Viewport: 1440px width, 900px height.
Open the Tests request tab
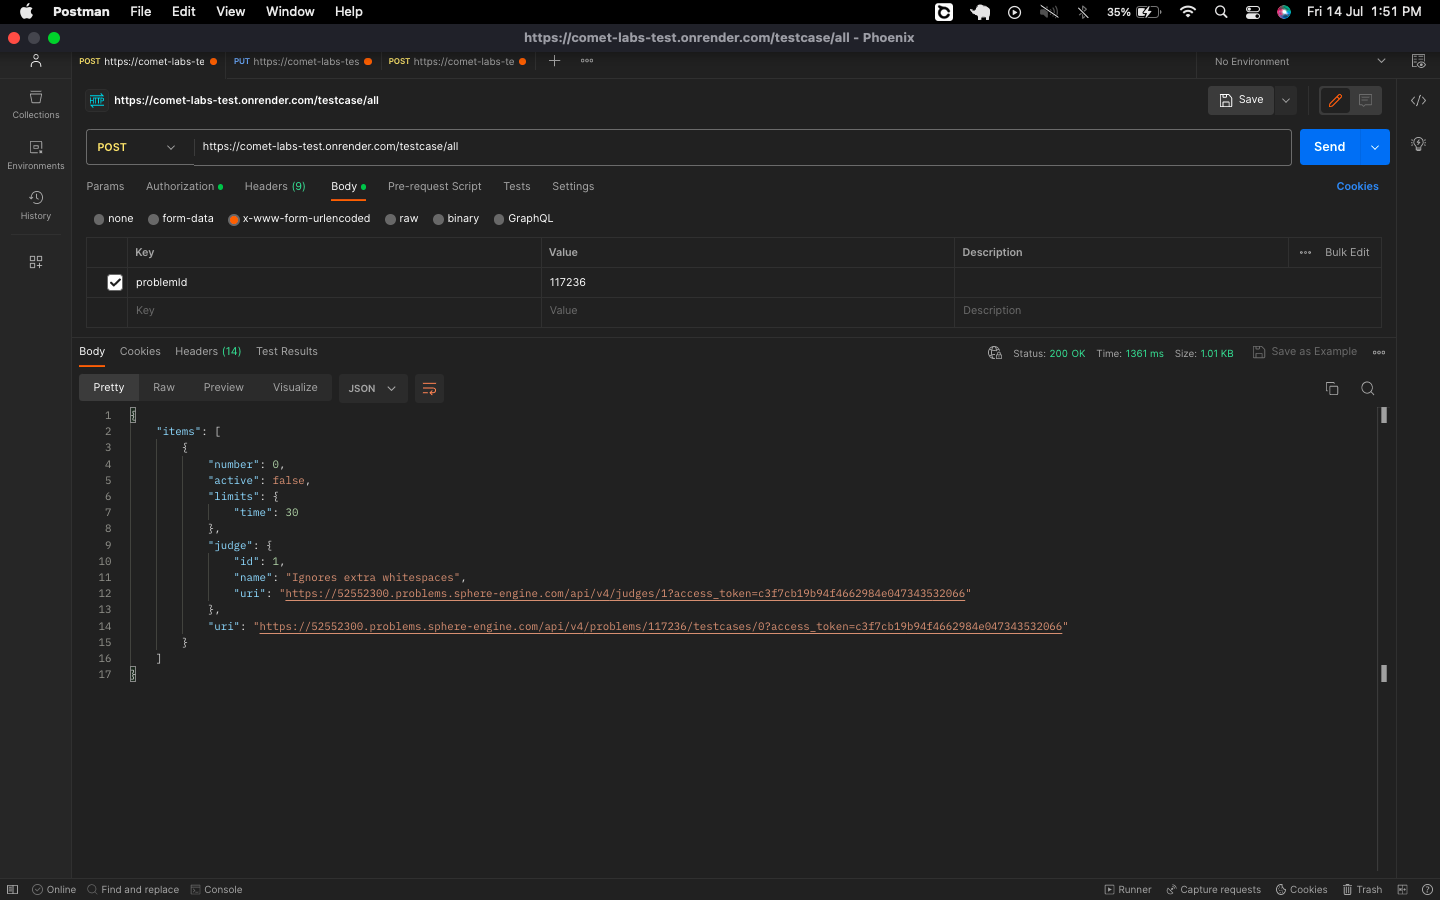click(x=517, y=186)
